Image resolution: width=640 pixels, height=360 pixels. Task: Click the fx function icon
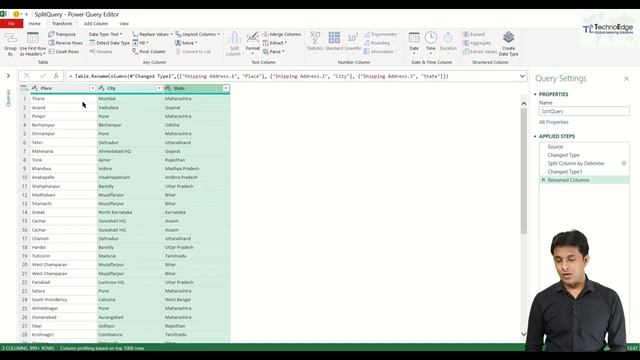[x=56, y=76]
